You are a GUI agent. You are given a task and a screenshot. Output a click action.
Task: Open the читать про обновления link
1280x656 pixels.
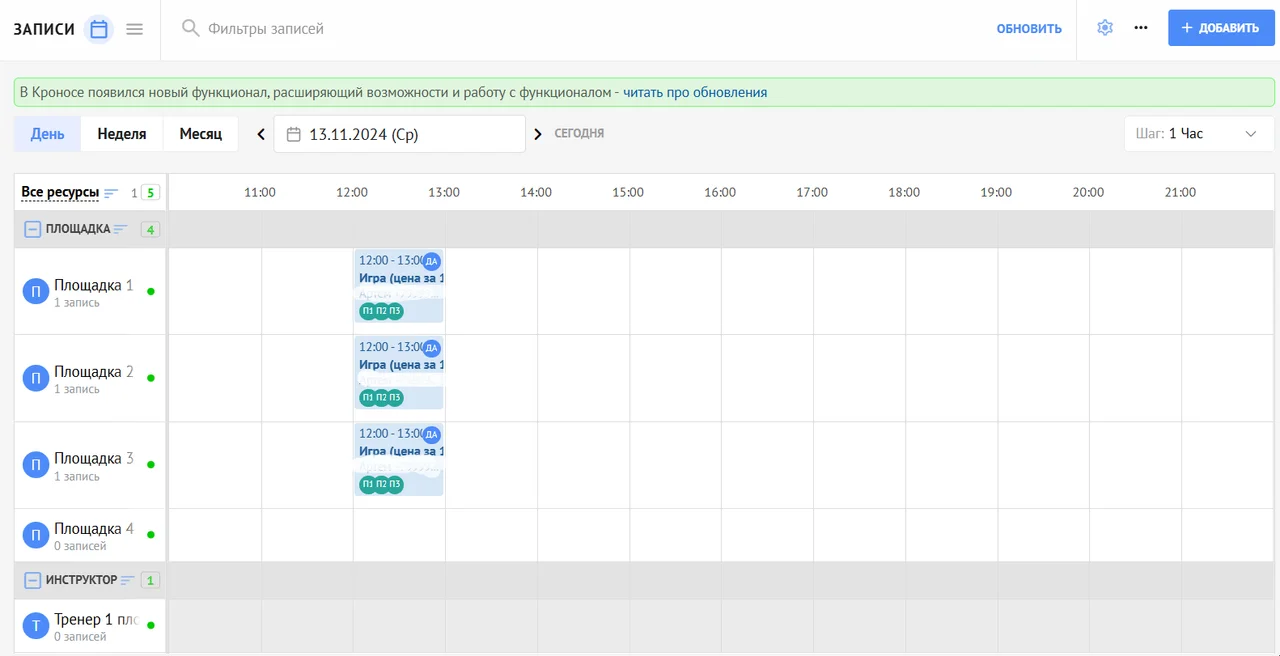coord(695,93)
